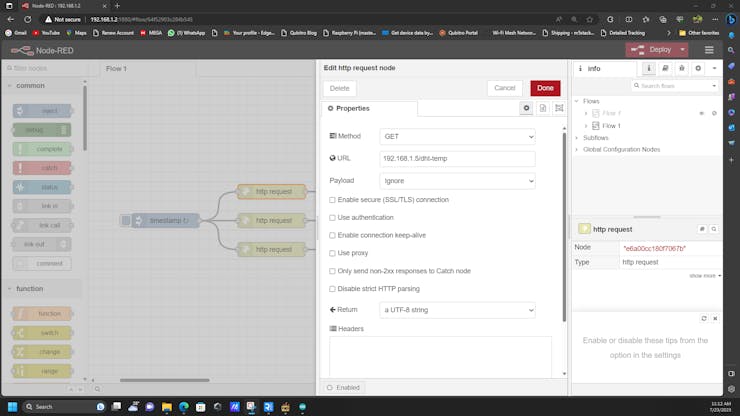The image size is (740, 416).
Task: Tick the Use proxy checkbox
Action: click(x=332, y=253)
